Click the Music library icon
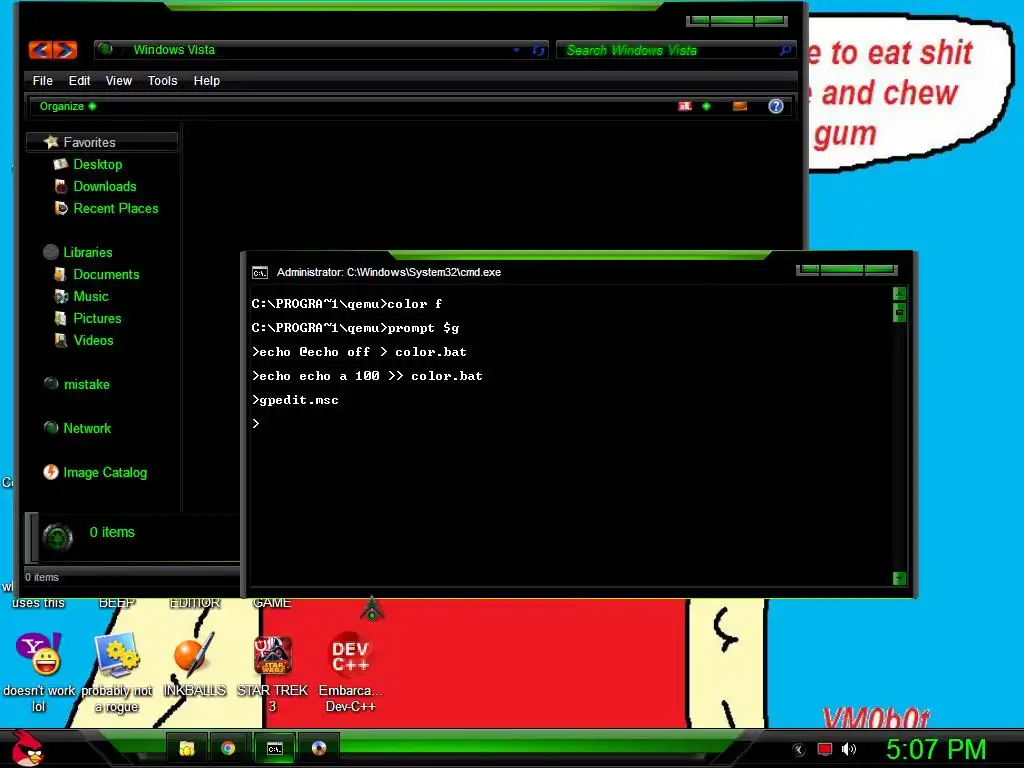Image resolution: width=1024 pixels, height=768 pixels. tap(61, 296)
